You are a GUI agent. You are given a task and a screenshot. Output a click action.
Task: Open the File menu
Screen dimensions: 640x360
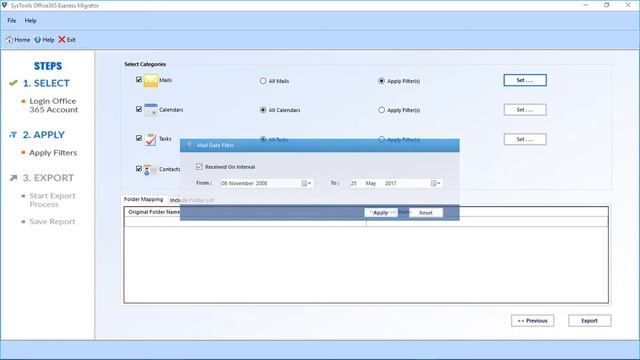pyautogui.click(x=11, y=20)
